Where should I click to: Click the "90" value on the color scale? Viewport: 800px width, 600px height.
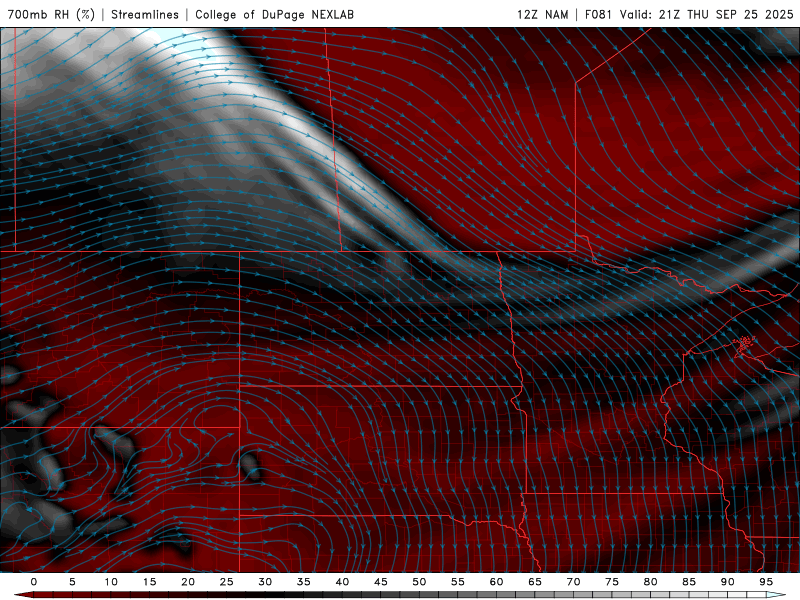[x=727, y=582]
